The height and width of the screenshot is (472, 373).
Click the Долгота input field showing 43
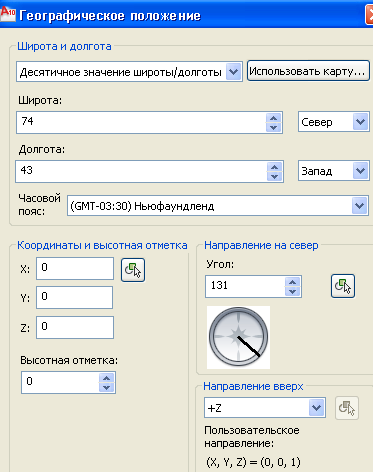(141, 171)
